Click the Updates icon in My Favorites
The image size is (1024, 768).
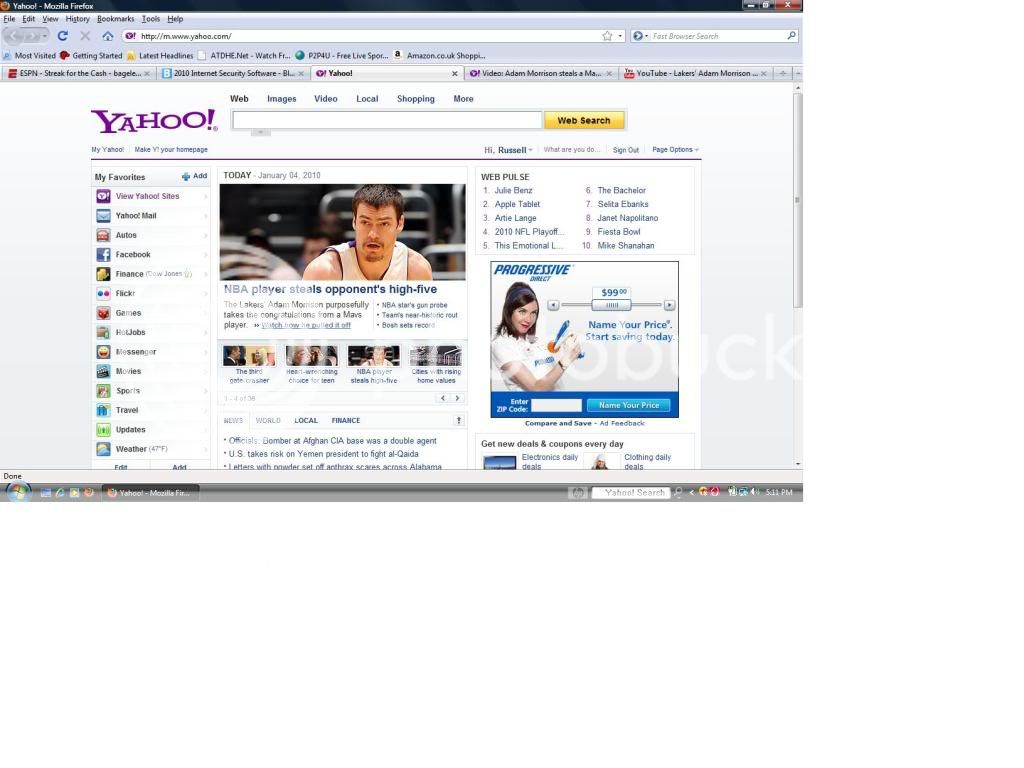click(x=103, y=430)
